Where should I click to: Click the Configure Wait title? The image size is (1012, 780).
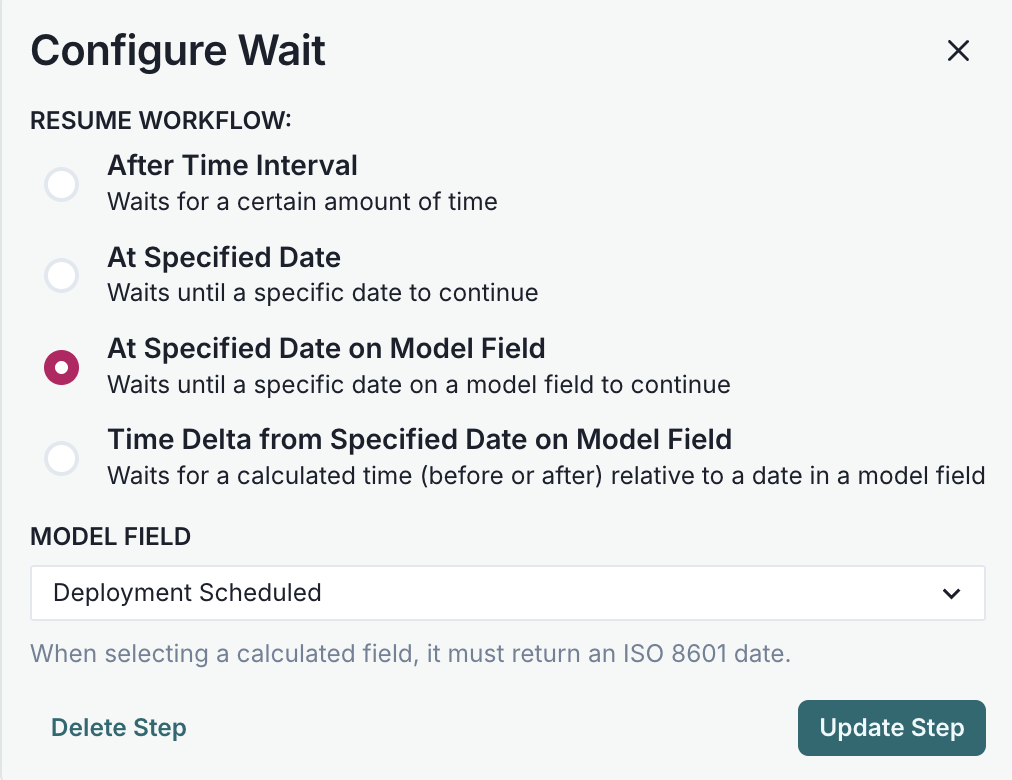(x=177, y=50)
